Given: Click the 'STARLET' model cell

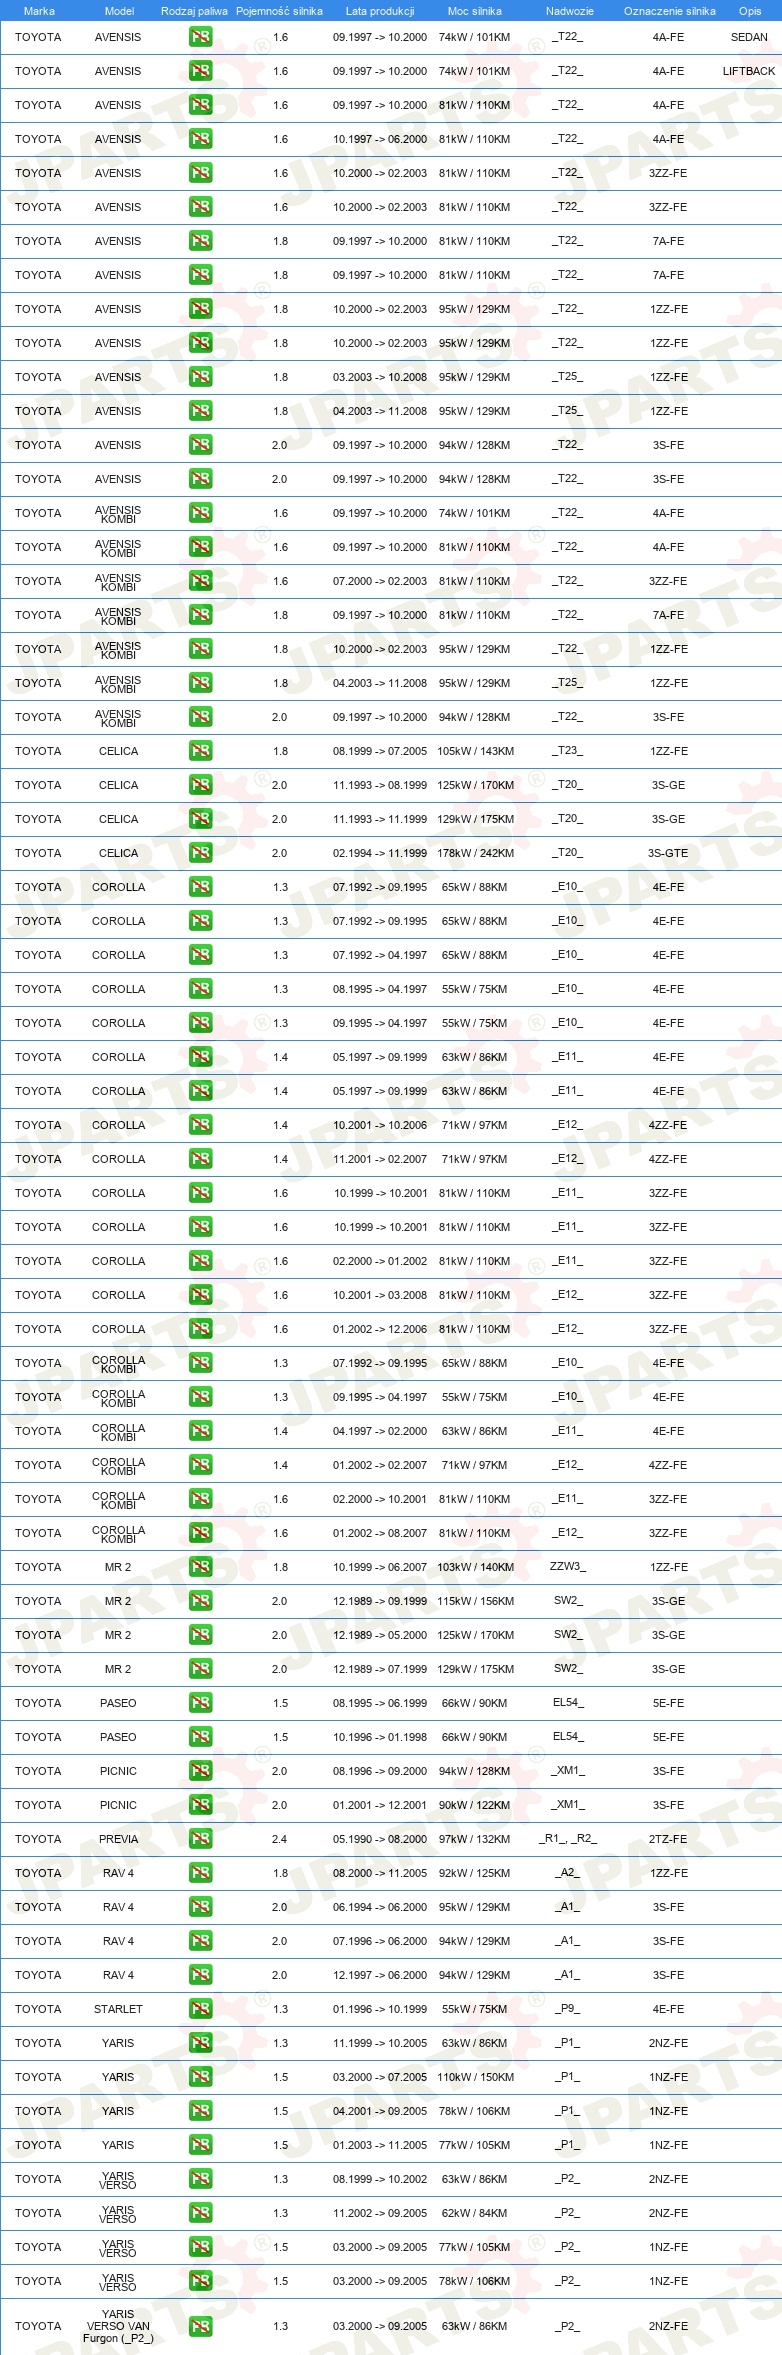Looking at the screenshot, I should (x=119, y=2009).
